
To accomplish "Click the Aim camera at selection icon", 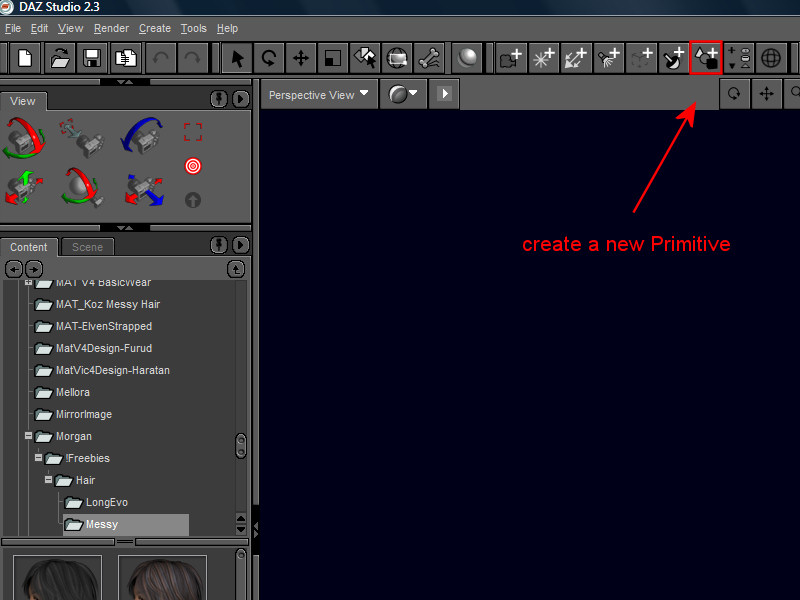I will click(81, 138).
